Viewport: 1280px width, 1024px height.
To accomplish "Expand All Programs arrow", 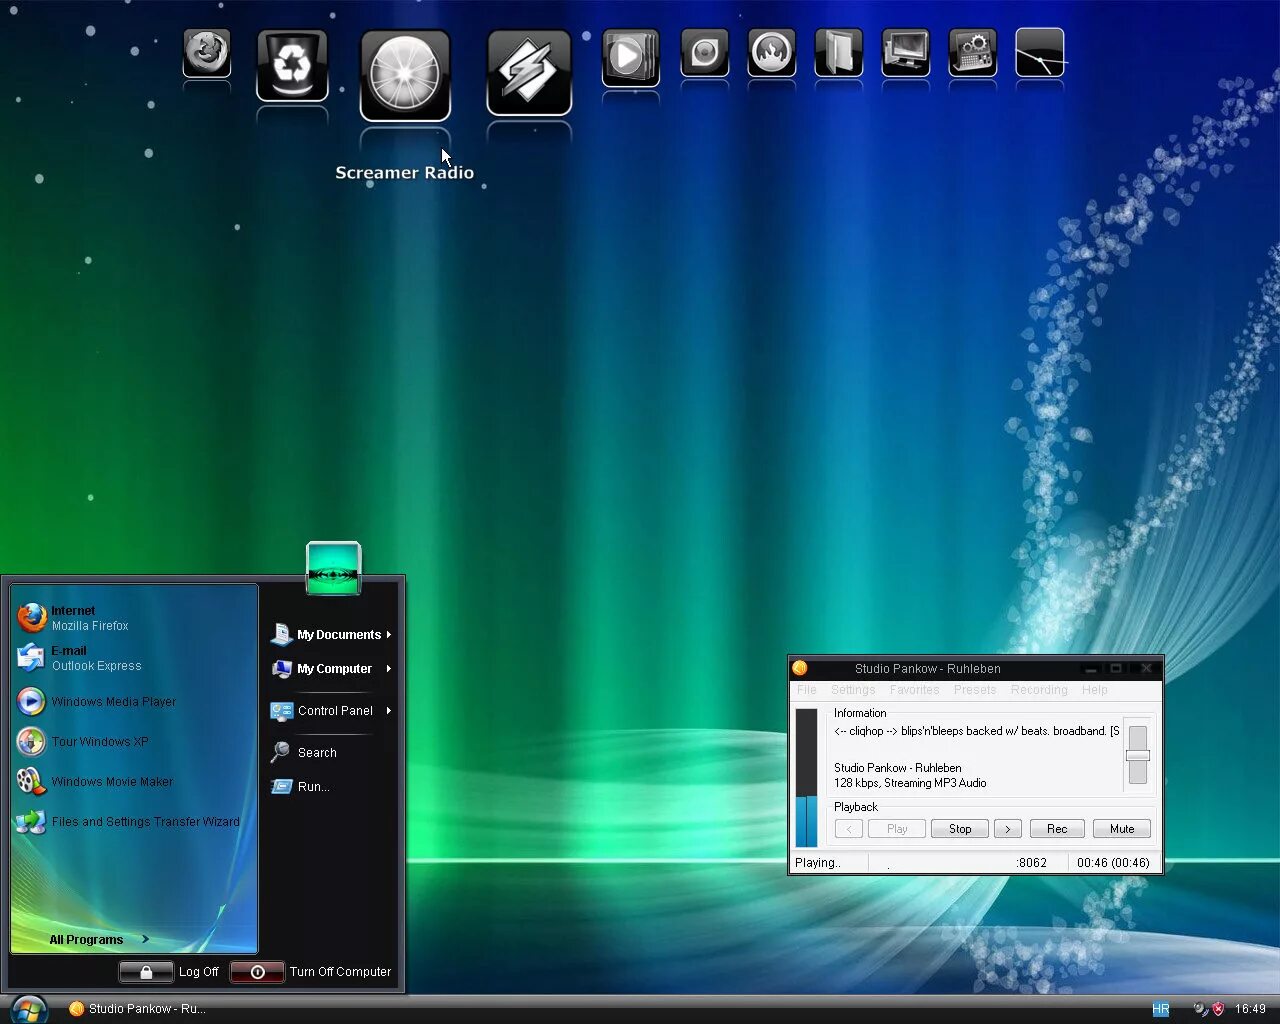I will click(145, 939).
